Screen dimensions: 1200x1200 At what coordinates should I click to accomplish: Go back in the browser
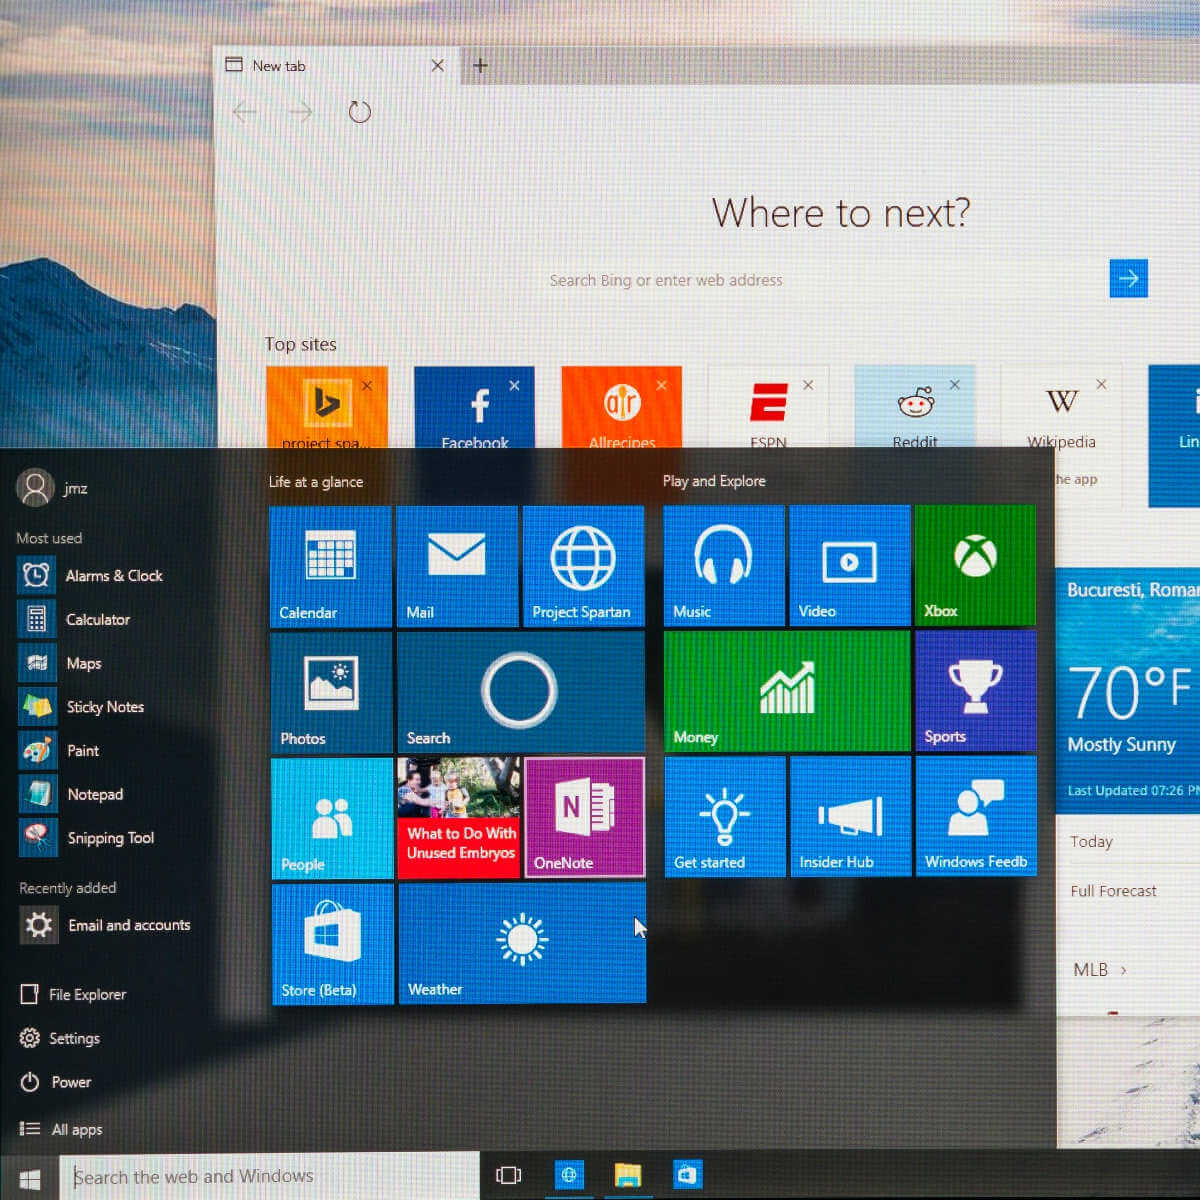pos(245,112)
